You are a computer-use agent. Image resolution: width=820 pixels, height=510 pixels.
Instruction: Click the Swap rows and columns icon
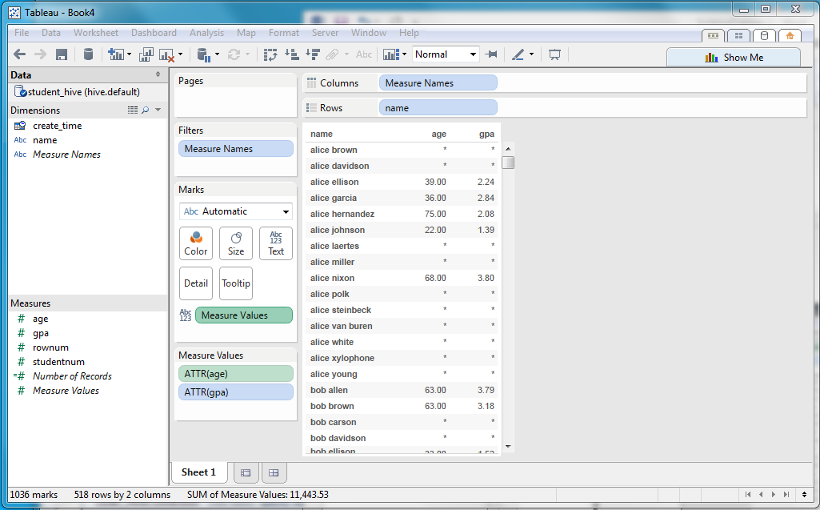tap(270, 55)
